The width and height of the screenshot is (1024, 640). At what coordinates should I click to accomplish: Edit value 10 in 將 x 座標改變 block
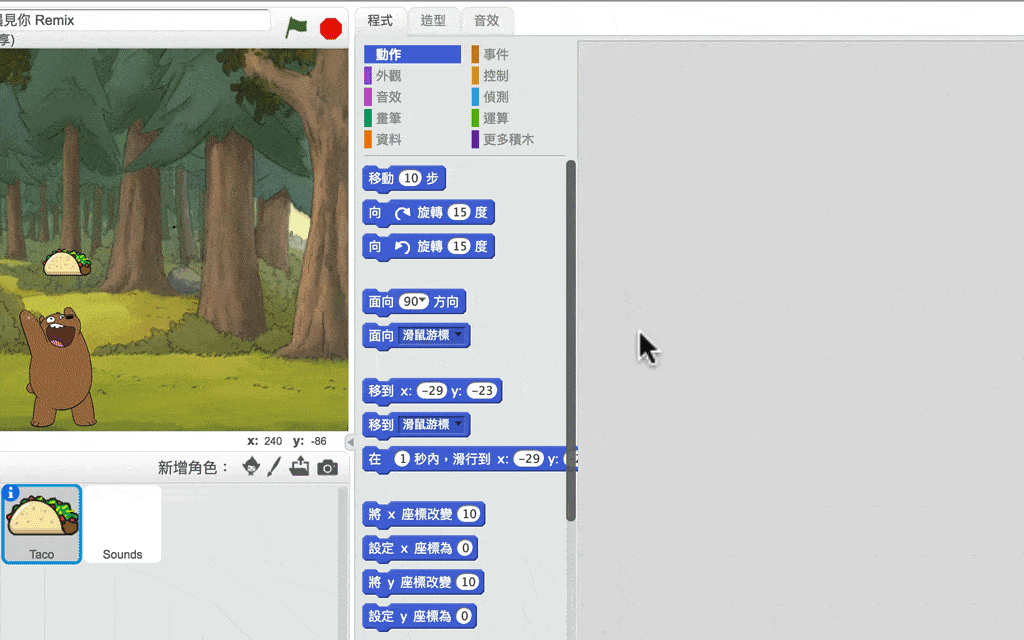469,514
